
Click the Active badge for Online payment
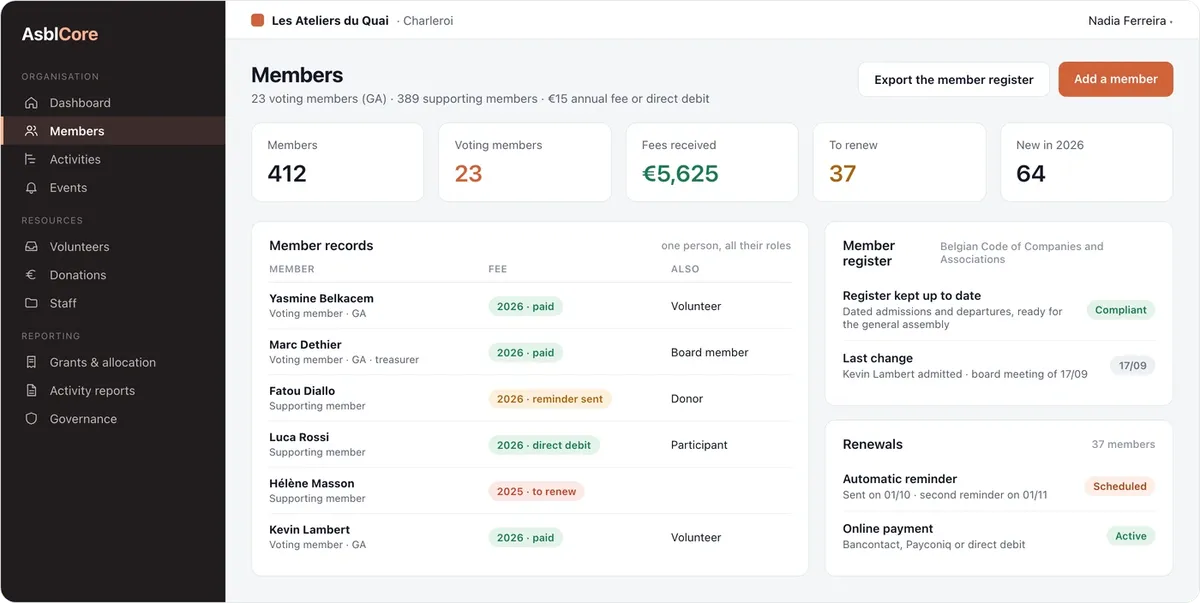[x=1131, y=537]
